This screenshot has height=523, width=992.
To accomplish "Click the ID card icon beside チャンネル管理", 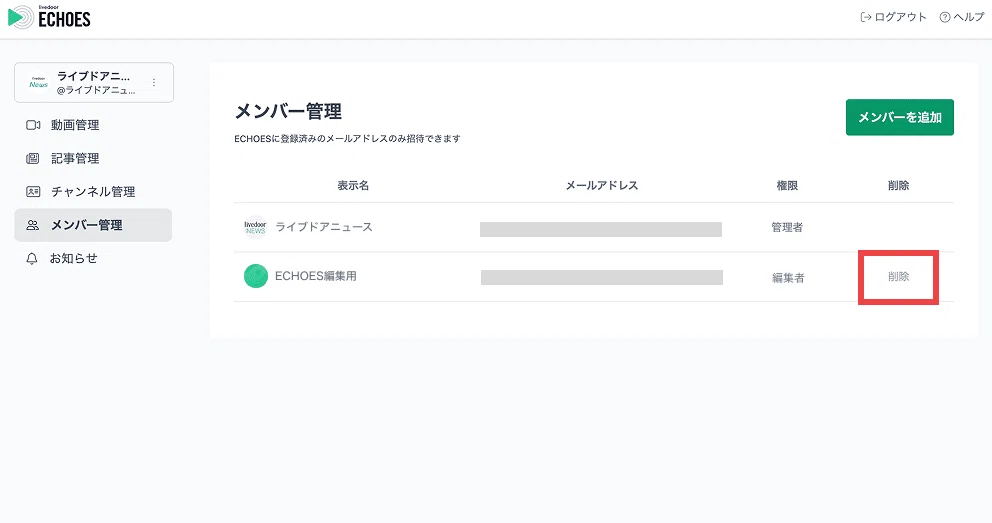I will (x=33, y=192).
